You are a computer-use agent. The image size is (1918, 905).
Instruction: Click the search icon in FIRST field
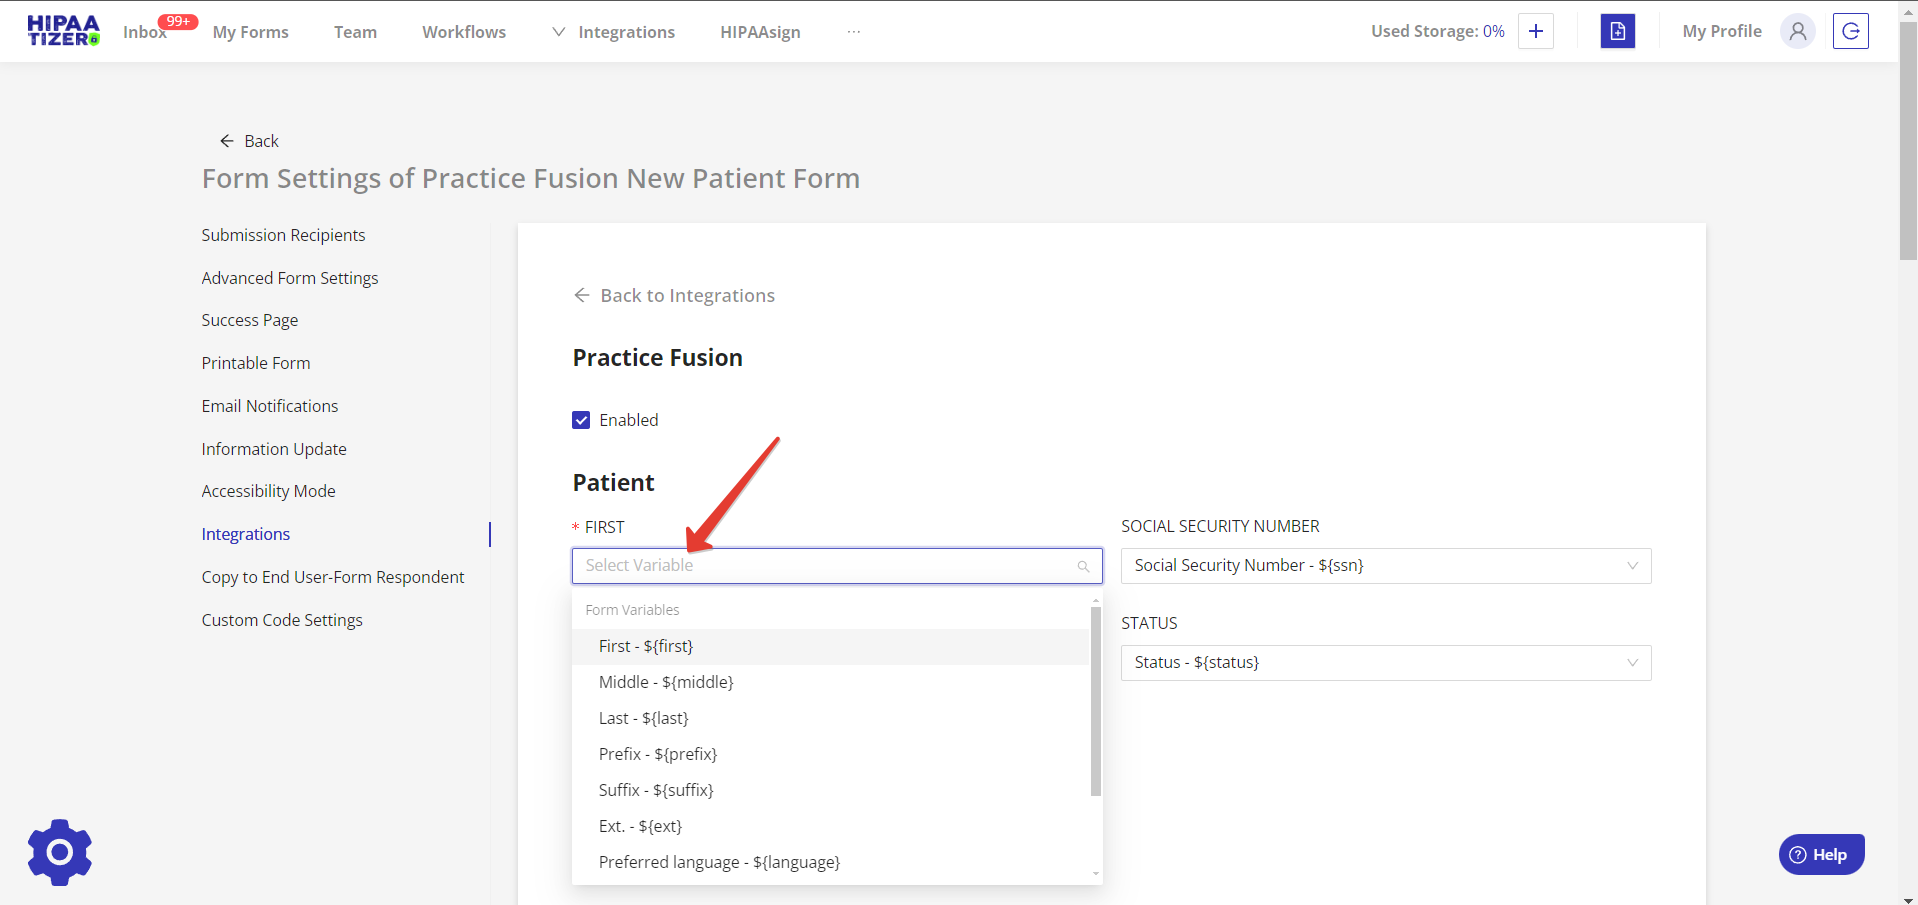point(1083,566)
